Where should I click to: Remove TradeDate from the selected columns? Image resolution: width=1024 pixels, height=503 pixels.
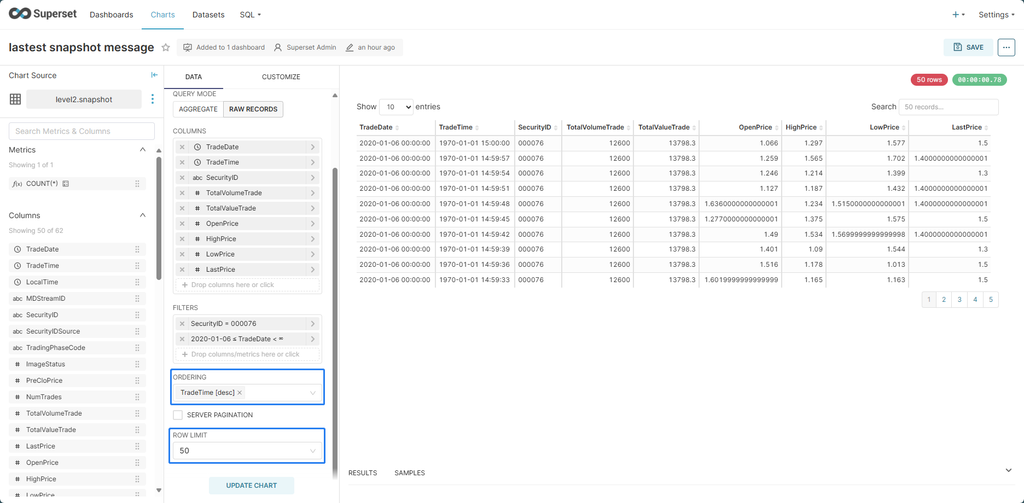click(x=182, y=147)
